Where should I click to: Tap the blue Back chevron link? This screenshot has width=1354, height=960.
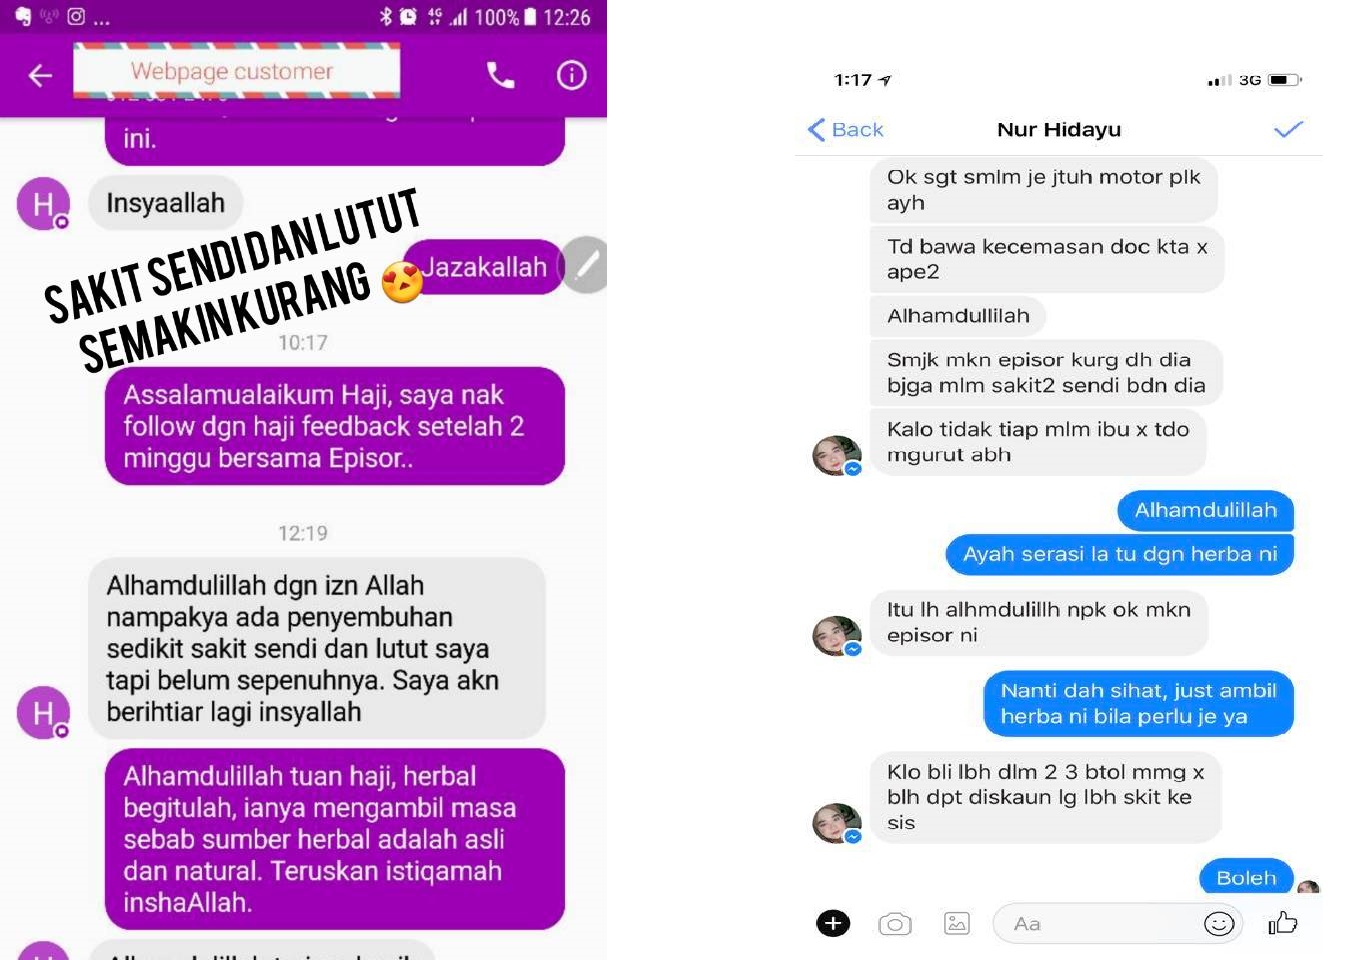(x=845, y=130)
